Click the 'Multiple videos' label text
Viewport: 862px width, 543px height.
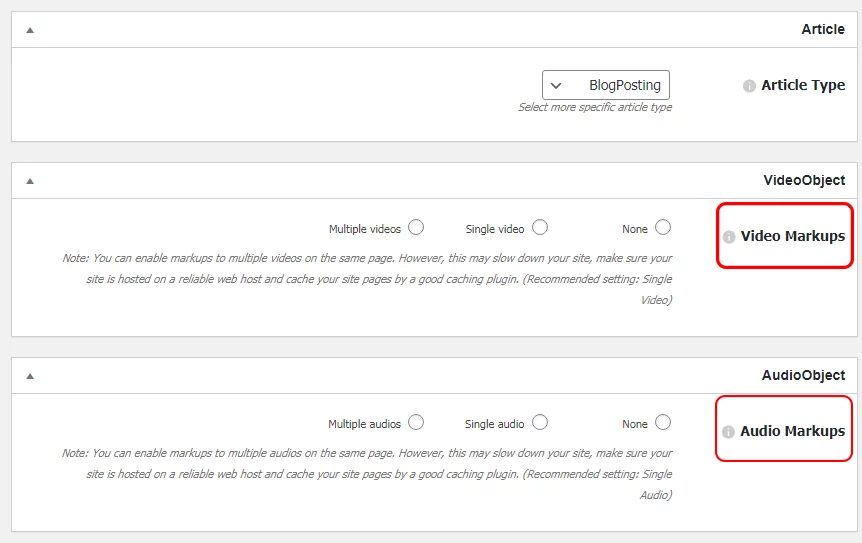click(x=364, y=229)
